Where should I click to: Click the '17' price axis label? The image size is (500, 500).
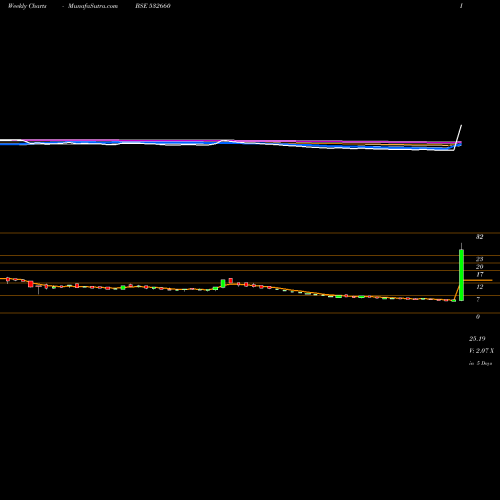[x=479, y=275]
